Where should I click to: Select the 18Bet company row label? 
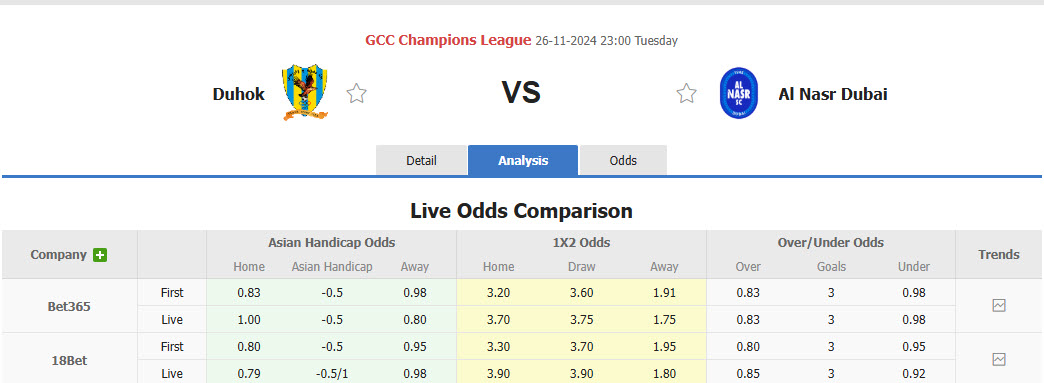pos(69,360)
